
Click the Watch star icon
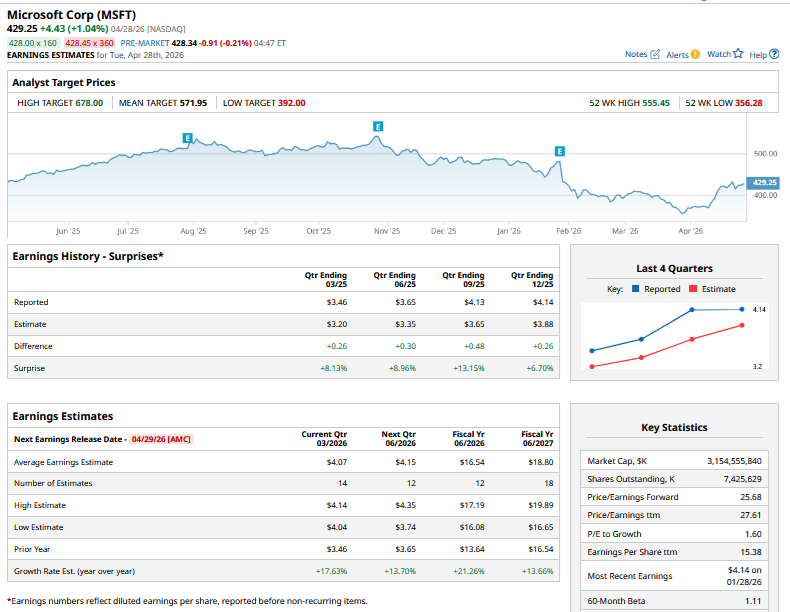[738, 54]
